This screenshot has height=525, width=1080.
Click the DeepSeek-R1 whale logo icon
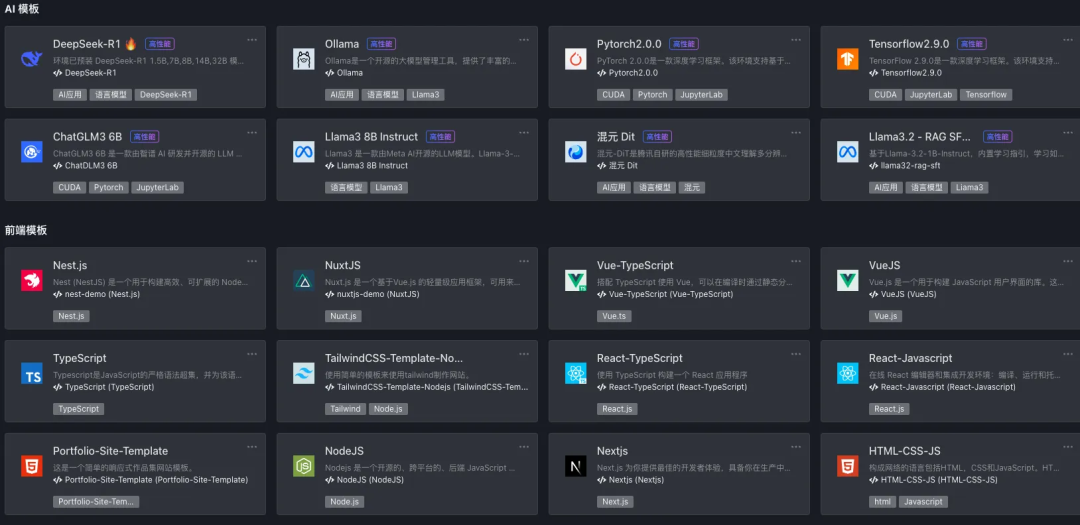pos(32,59)
